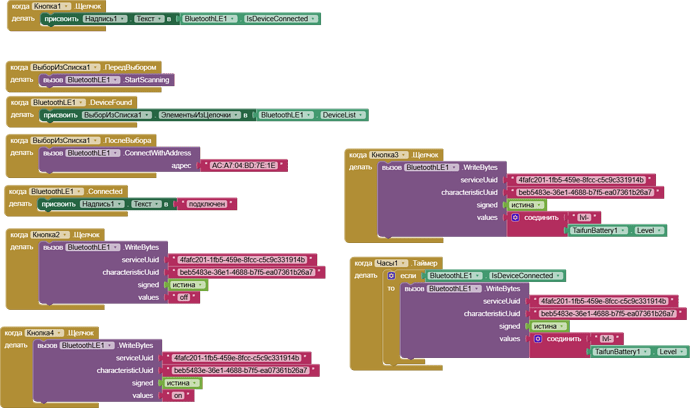Edit M- text in Кнопка3 block
This screenshot has width=690, height=408.
(584, 218)
